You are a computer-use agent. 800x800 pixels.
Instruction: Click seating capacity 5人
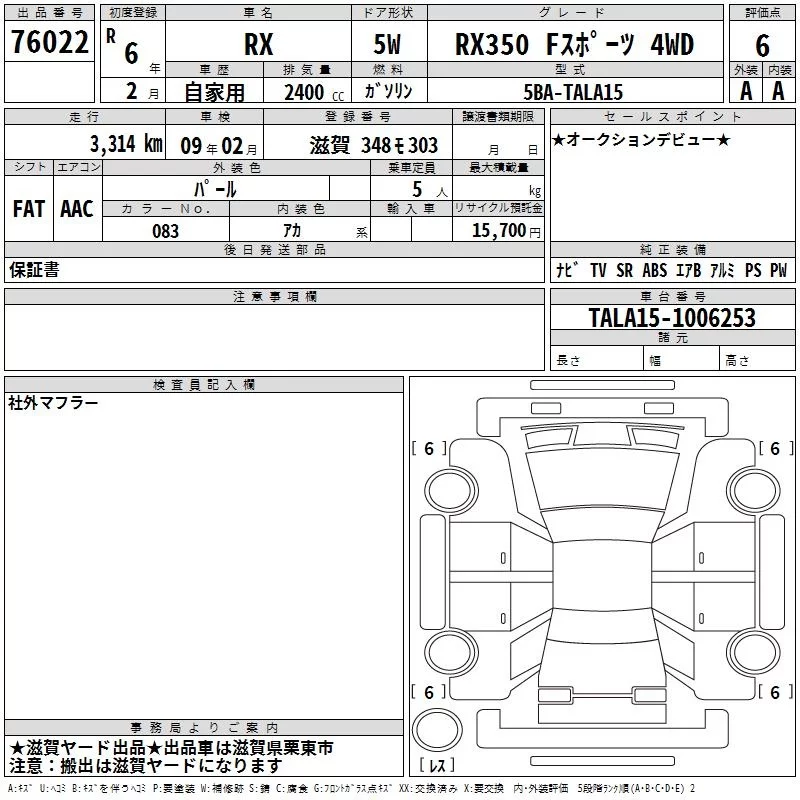(x=430, y=190)
